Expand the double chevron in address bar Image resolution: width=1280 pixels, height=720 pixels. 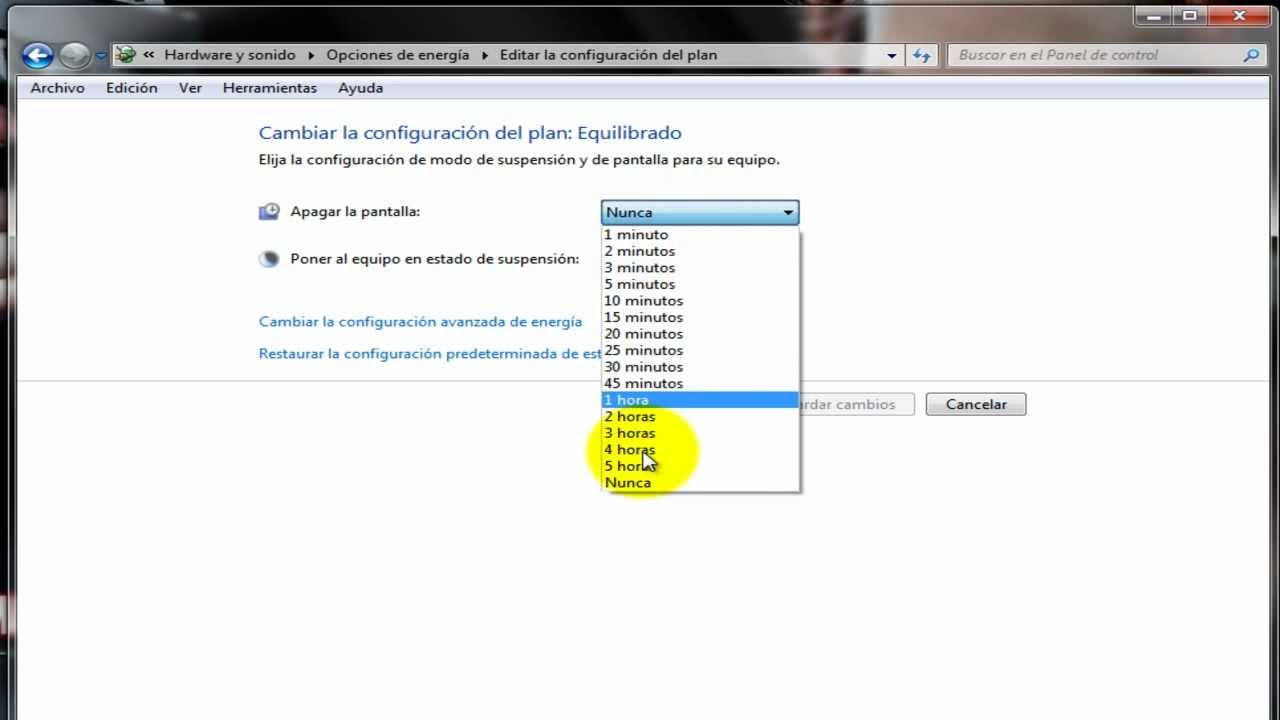coord(149,55)
